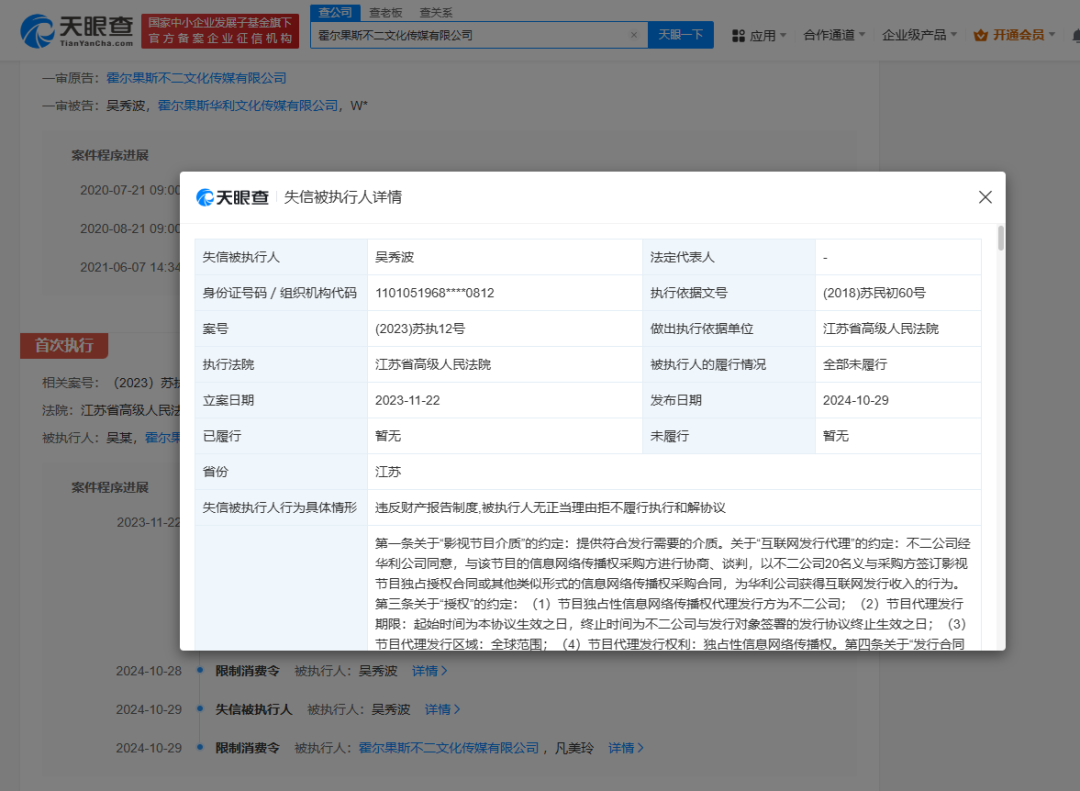Click the crown icon beside 开通会员
1080x791 pixels.
click(x=980, y=35)
